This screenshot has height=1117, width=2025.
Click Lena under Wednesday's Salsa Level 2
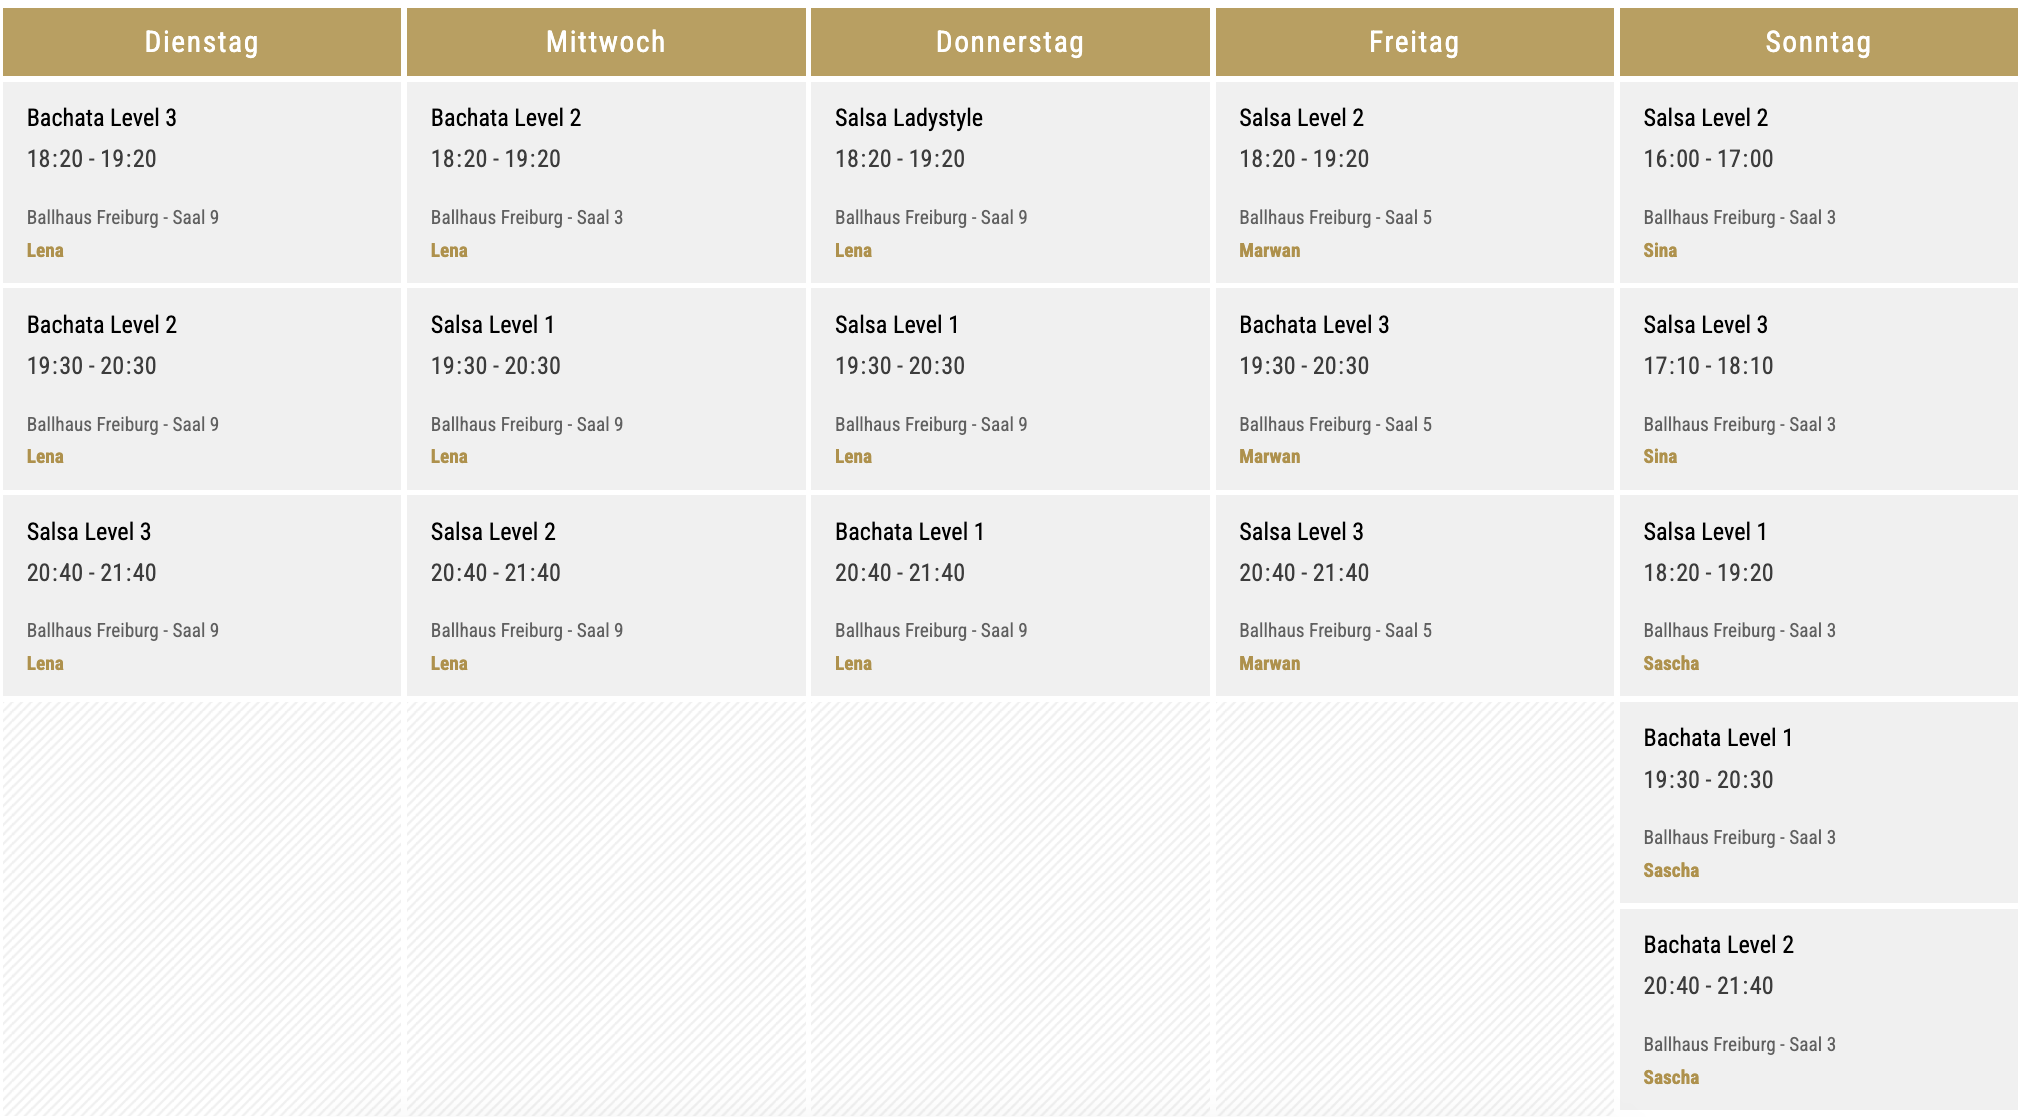(x=449, y=664)
